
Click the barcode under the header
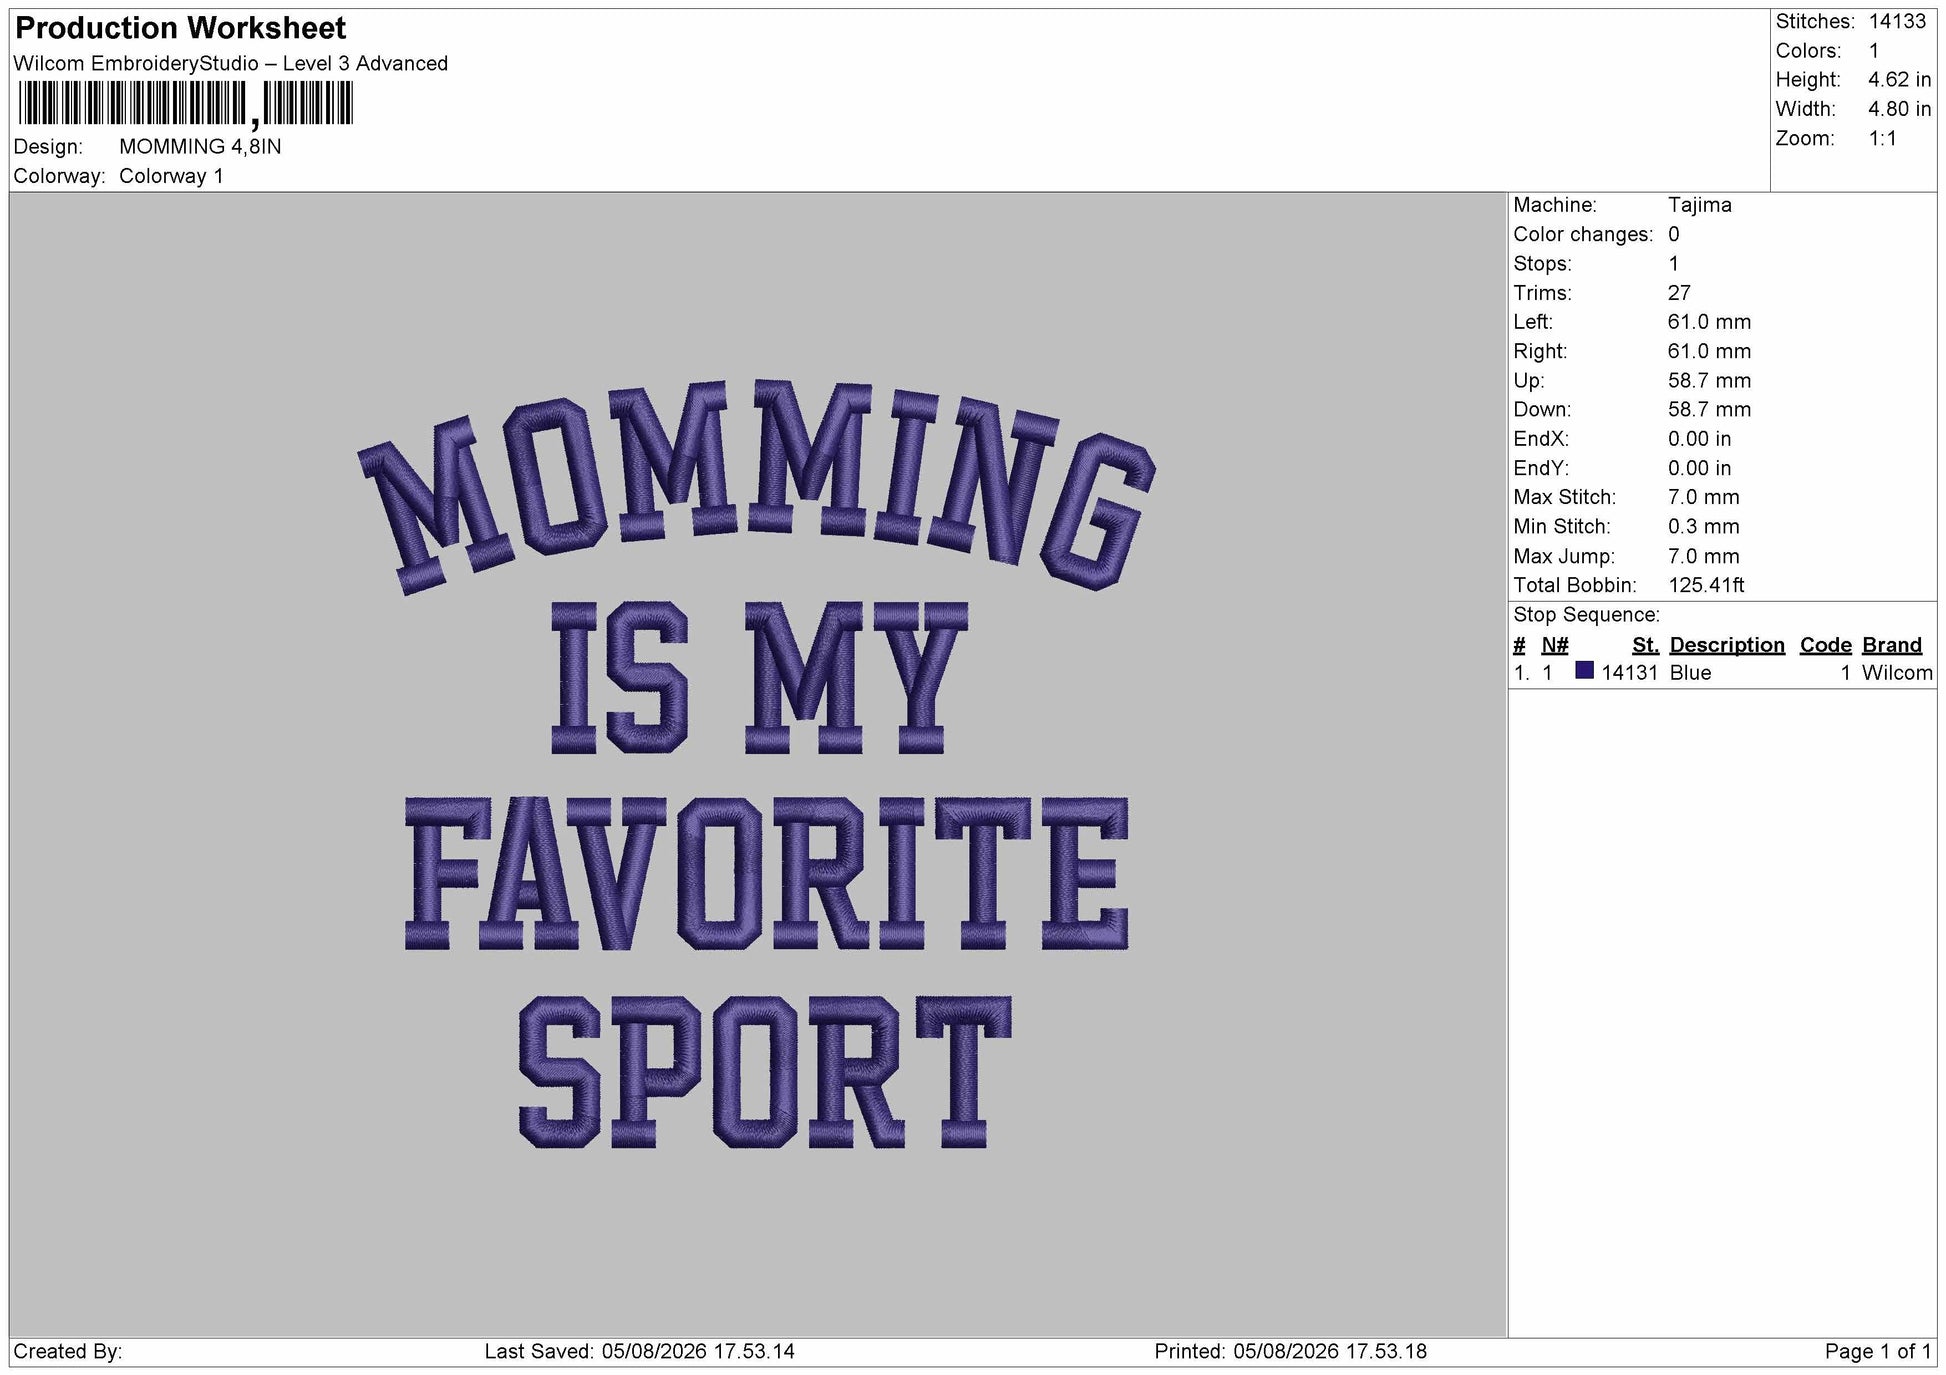(186, 104)
